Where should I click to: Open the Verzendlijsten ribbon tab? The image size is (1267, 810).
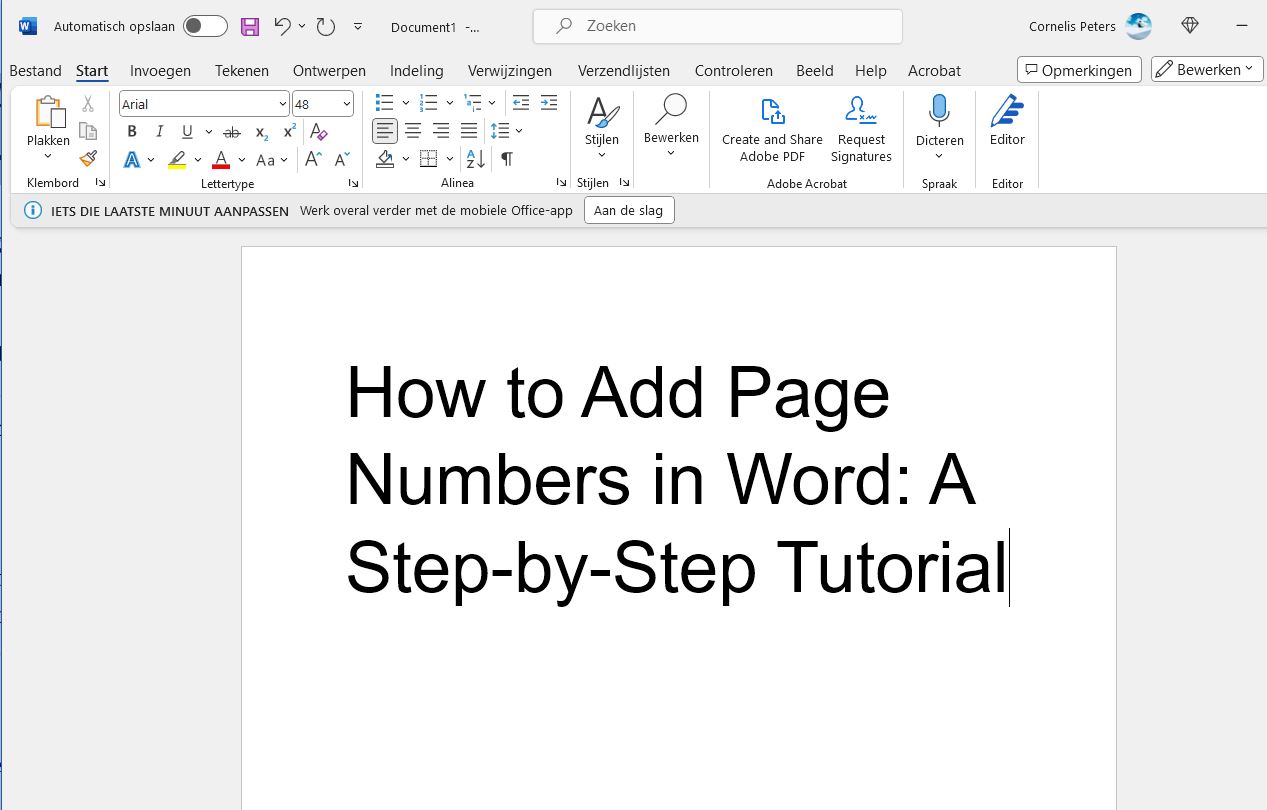(x=623, y=70)
